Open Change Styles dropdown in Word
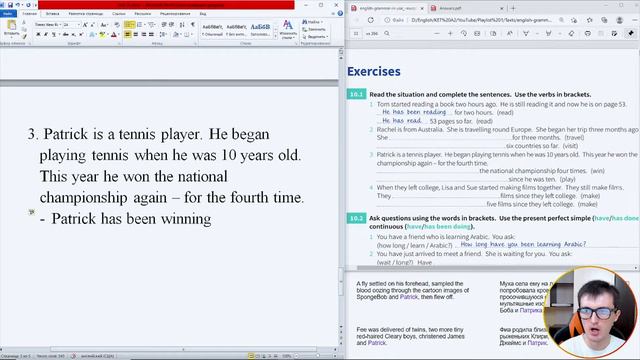 pyautogui.click(x=288, y=30)
